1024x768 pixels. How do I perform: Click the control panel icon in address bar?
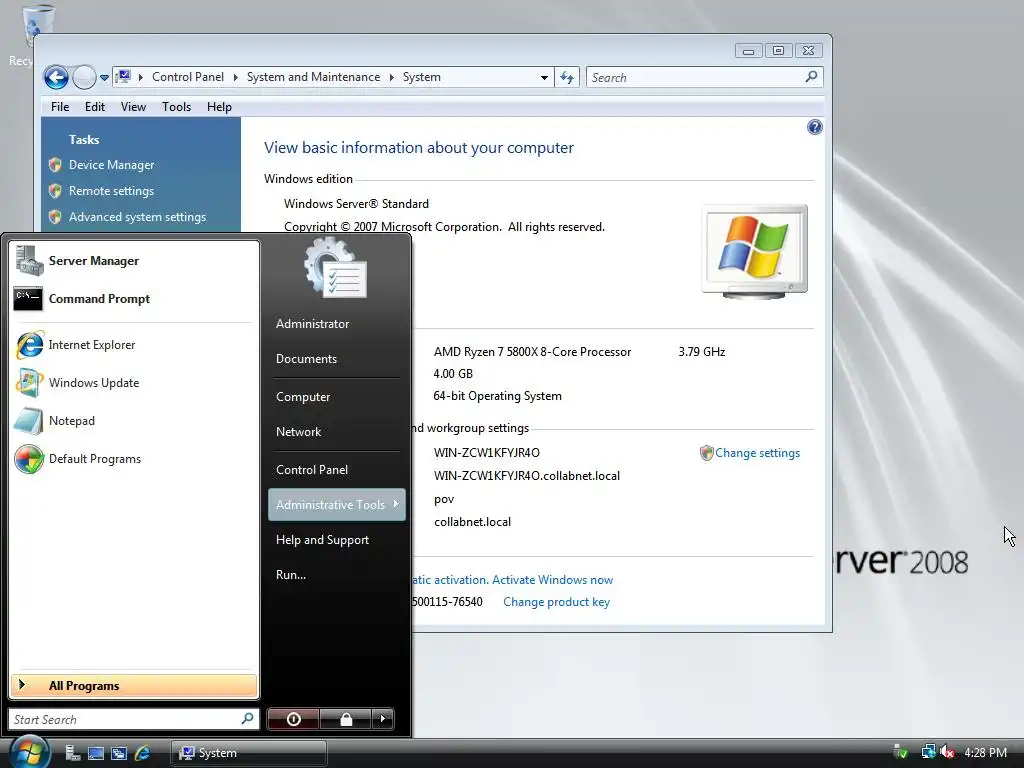123,77
